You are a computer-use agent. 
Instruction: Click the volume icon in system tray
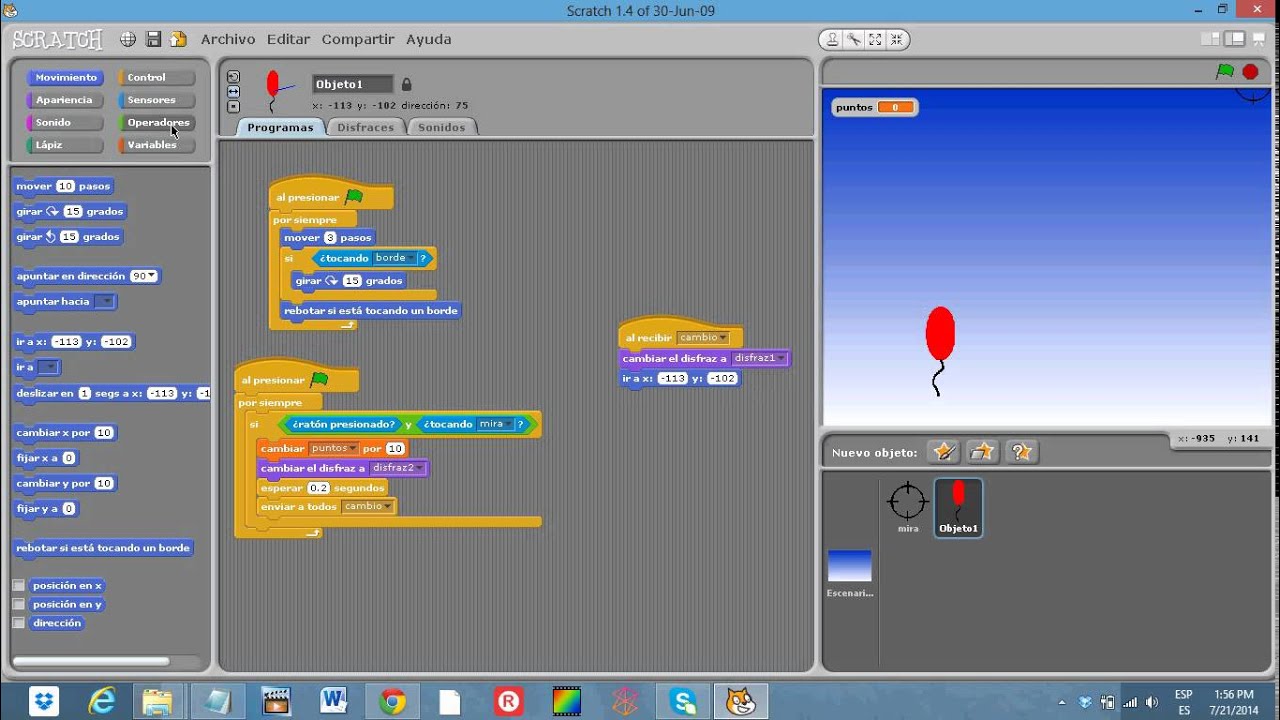pyautogui.click(x=1152, y=702)
